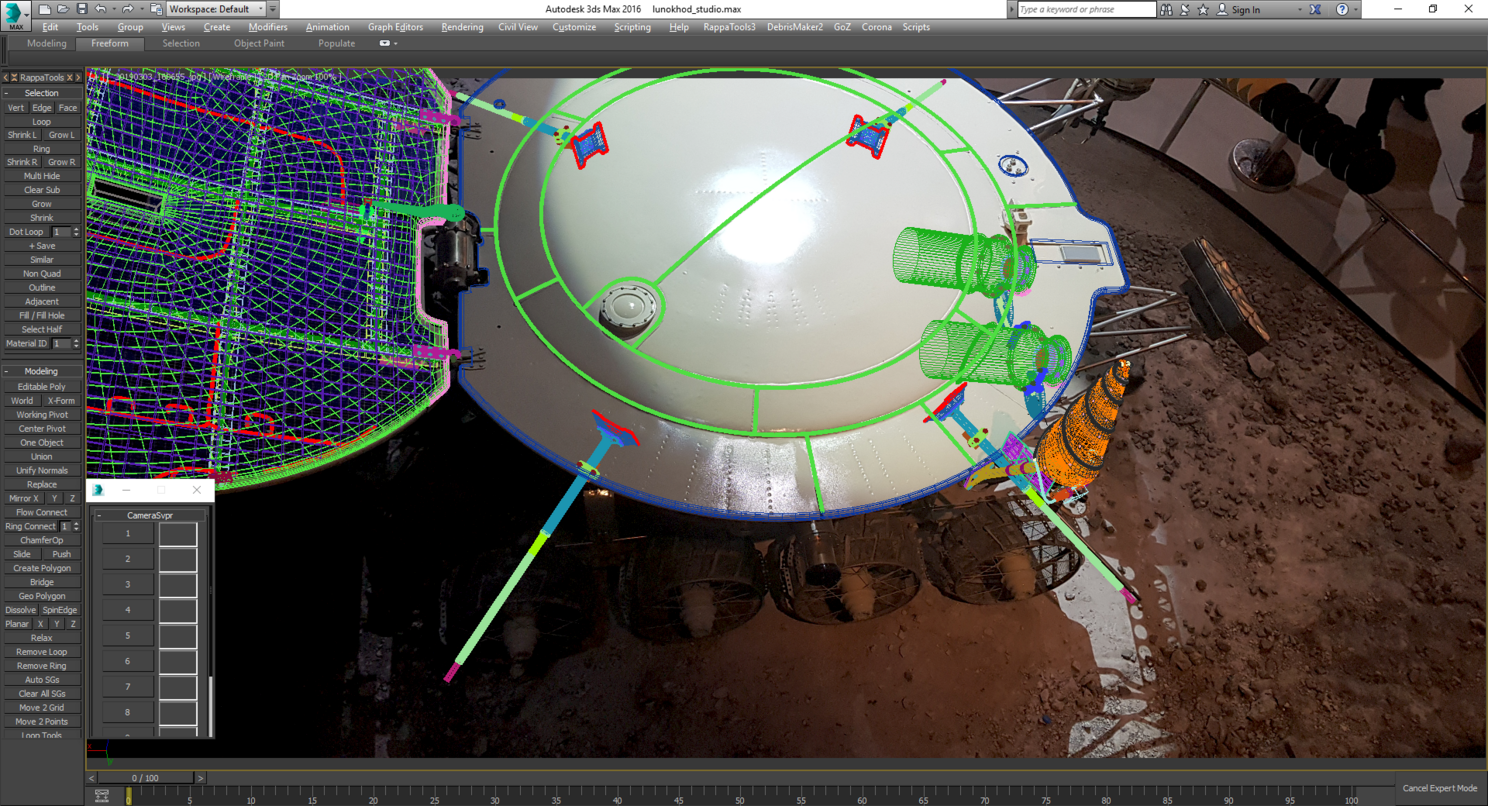Screen dimensions: 1488x806
Task: Click the Editable Poly button
Action: [x=42, y=387]
